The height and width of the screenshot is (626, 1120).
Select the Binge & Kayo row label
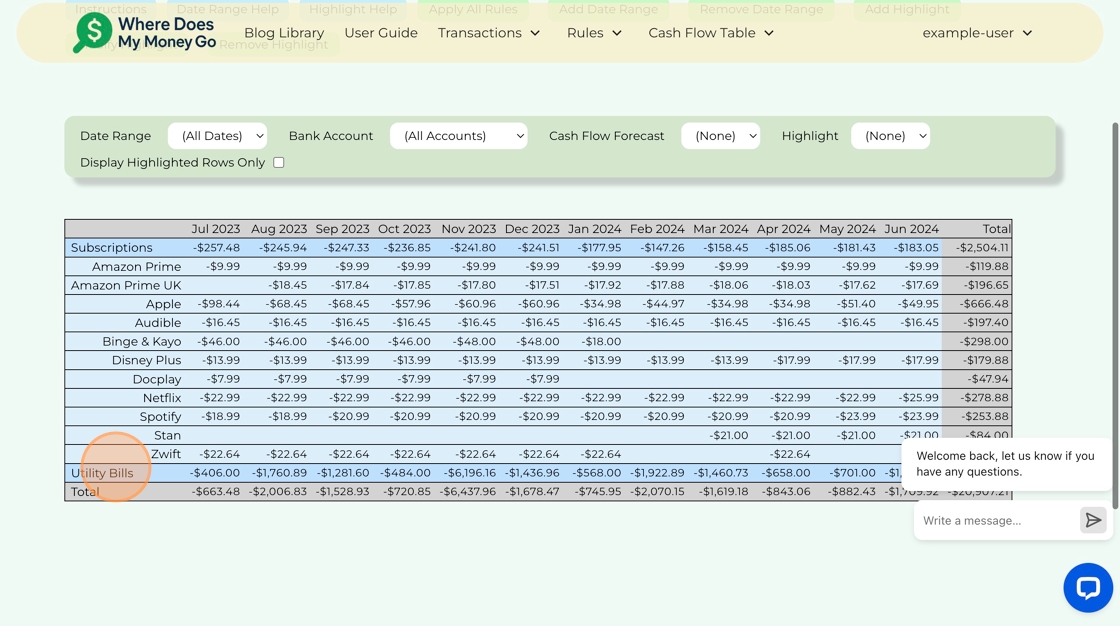click(x=141, y=342)
